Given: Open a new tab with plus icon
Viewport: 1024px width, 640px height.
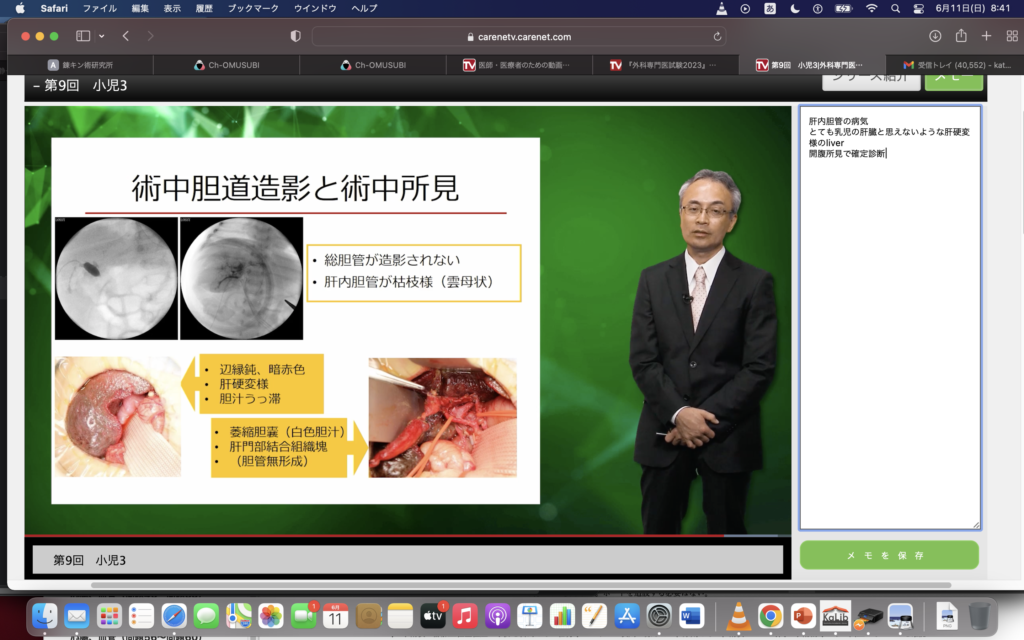Looking at the screenshot, I should 986,36.
